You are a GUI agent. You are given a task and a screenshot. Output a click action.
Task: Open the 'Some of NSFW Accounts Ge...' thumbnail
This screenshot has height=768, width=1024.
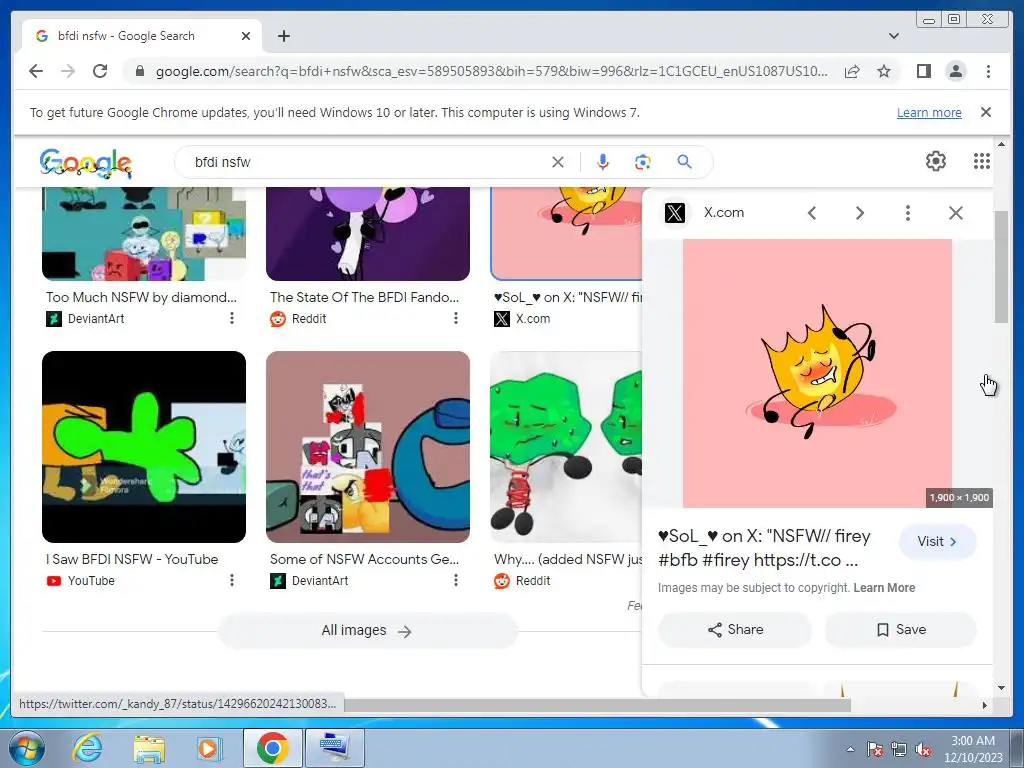pos(368,447)
